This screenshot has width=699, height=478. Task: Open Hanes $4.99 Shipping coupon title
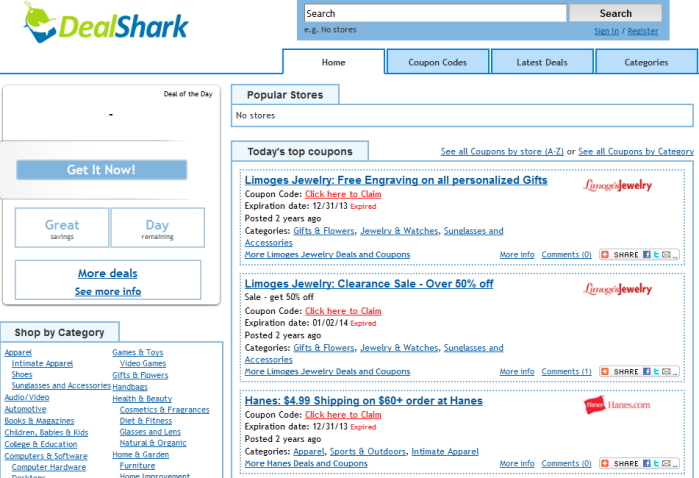[x=364, y=401]
